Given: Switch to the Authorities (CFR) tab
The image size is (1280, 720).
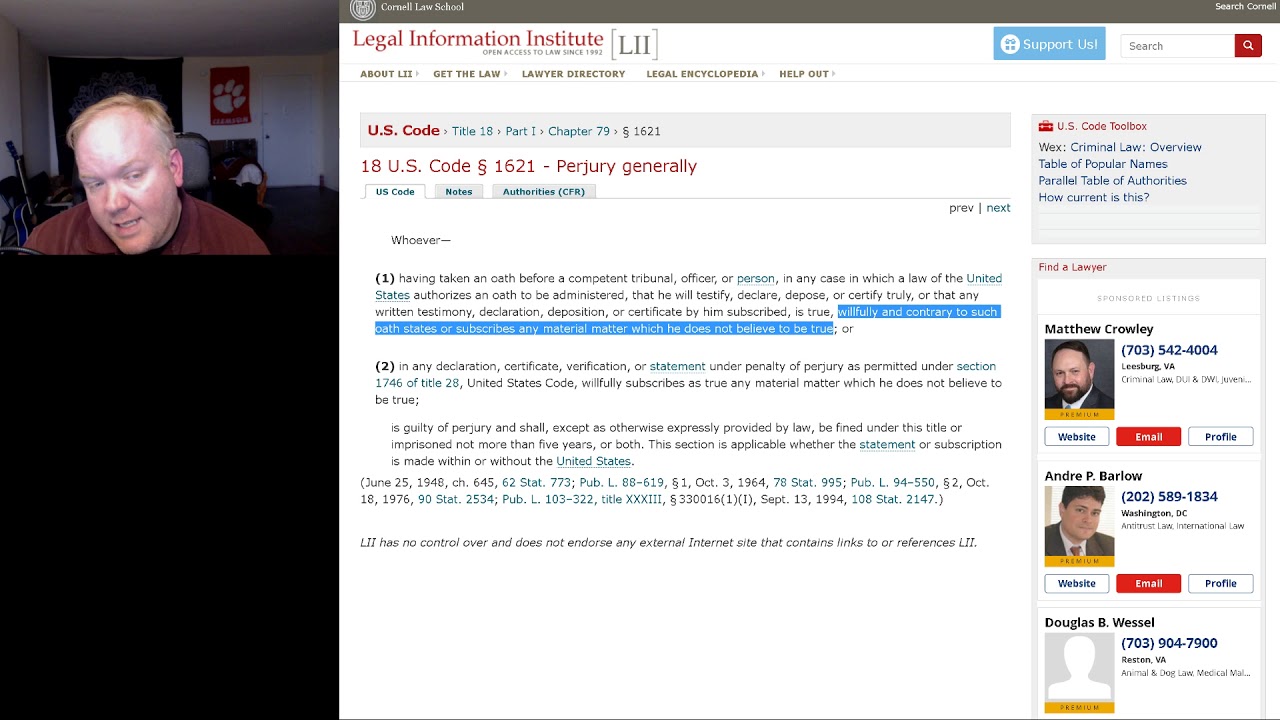Looking at the screenshot, I should 544,191.
